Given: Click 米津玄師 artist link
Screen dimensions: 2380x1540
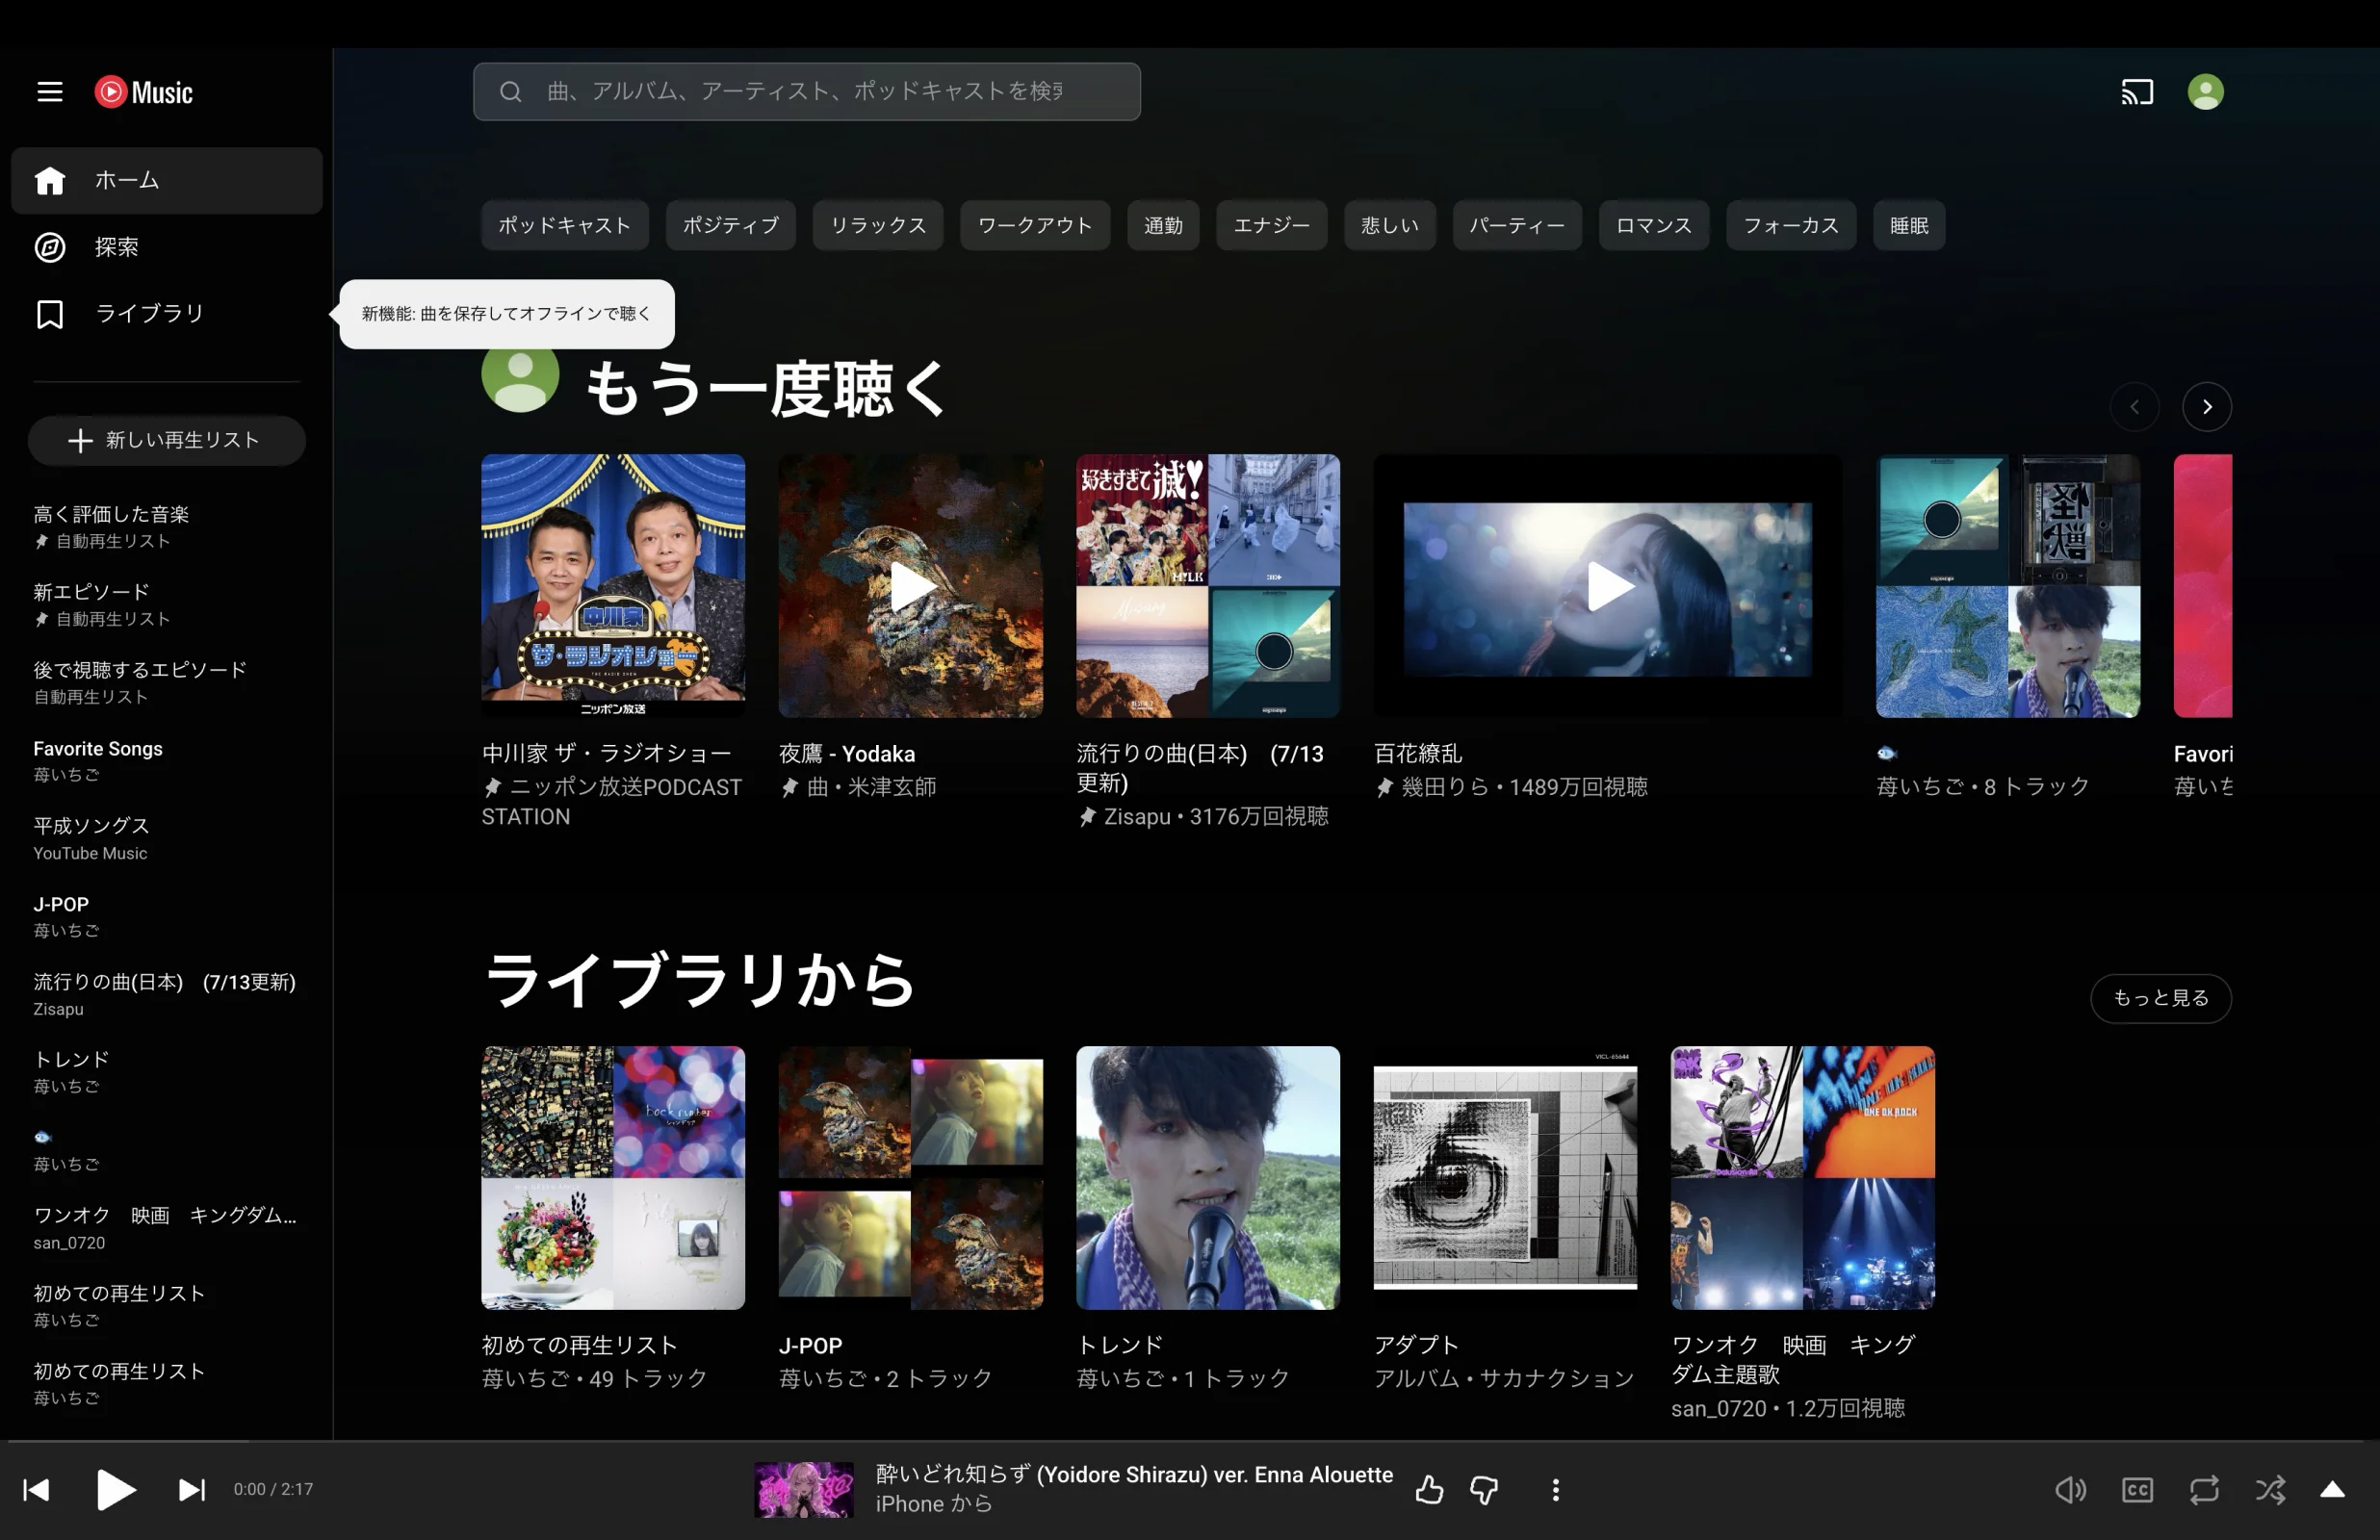Looking at the screenshot, I should pyautogui.click(x=892, y=787).
